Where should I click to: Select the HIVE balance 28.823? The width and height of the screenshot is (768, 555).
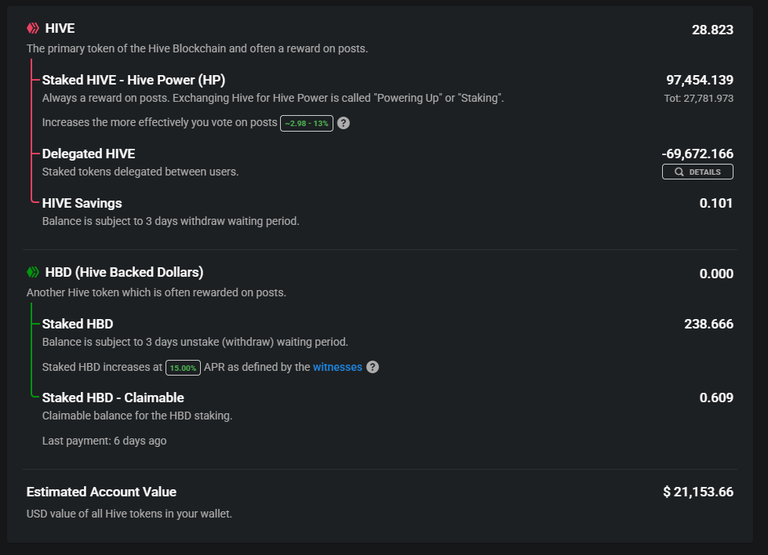point(713,30)
